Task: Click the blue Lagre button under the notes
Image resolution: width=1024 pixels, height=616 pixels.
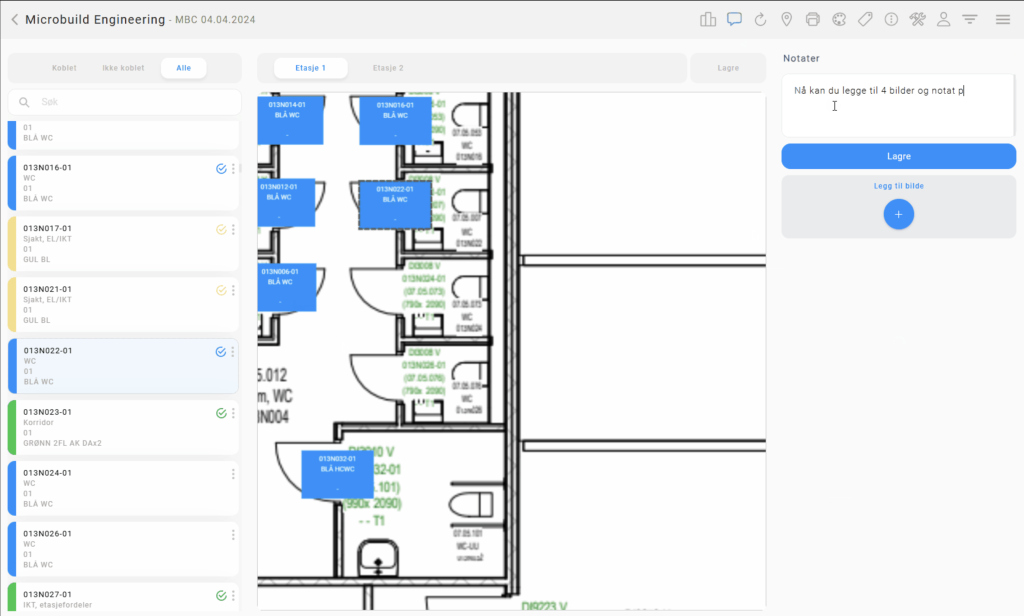Action: point(899,156)
